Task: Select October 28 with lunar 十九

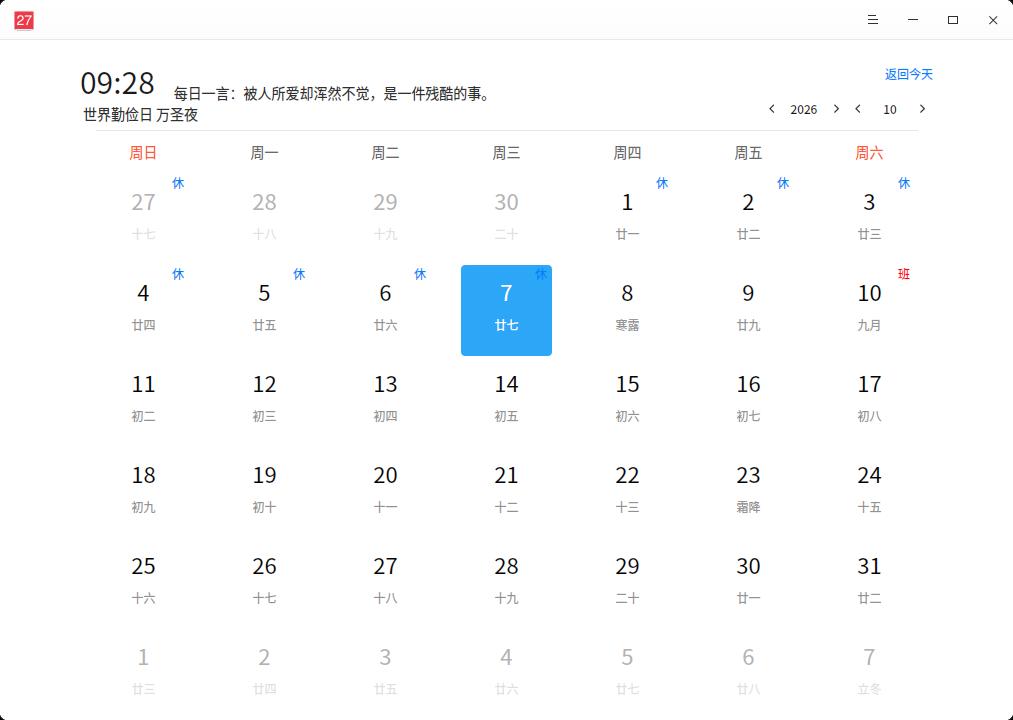Action: (506, 584)
